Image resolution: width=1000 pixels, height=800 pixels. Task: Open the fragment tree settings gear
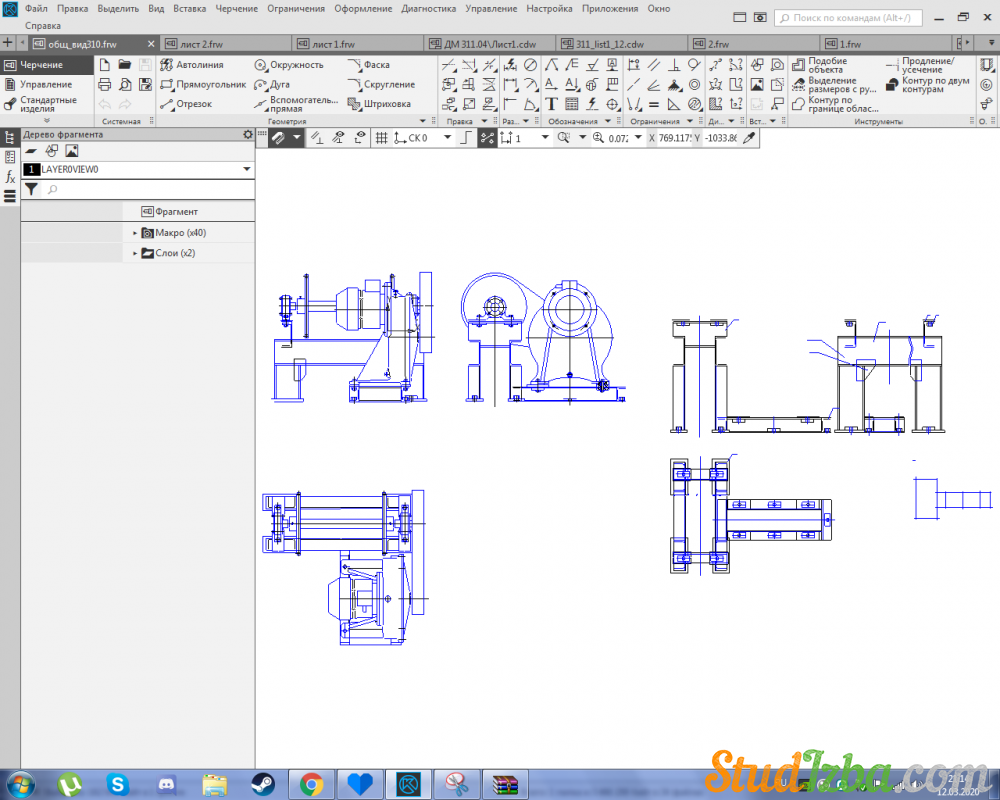248,134
